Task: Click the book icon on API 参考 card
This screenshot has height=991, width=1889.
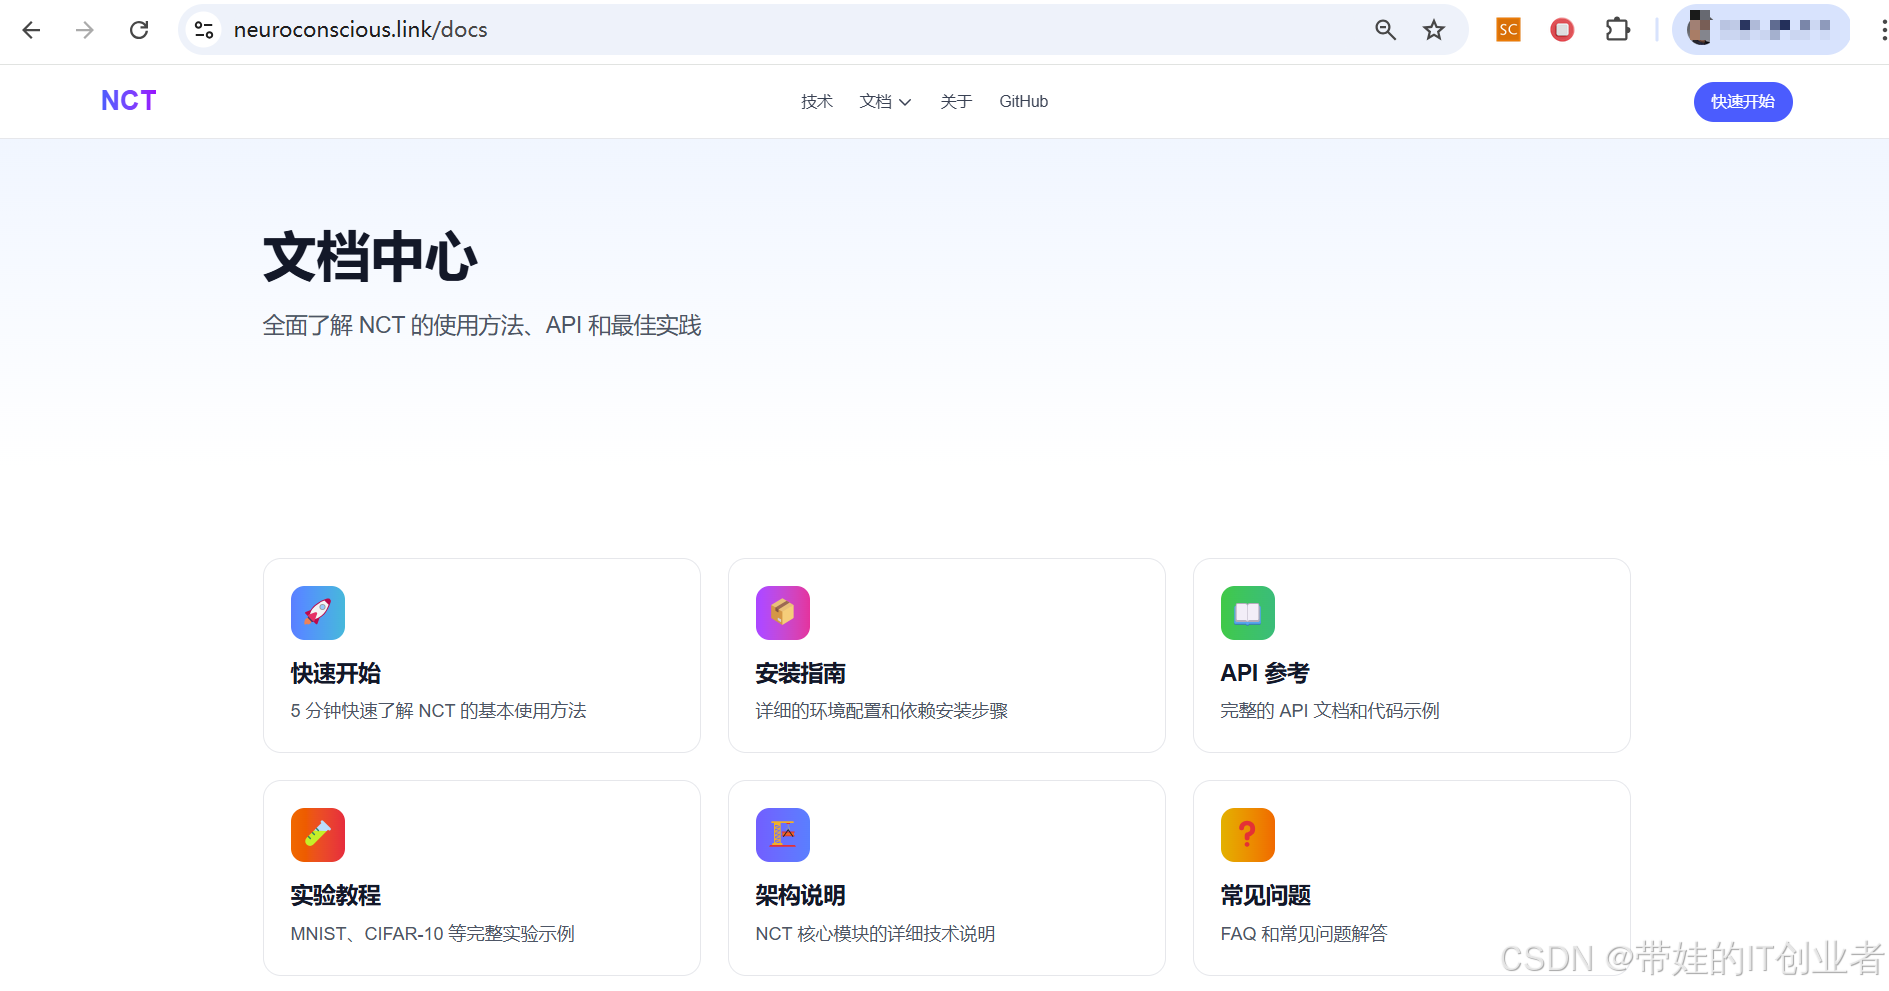Action: pyautogui.click(x=1248, y=613)
